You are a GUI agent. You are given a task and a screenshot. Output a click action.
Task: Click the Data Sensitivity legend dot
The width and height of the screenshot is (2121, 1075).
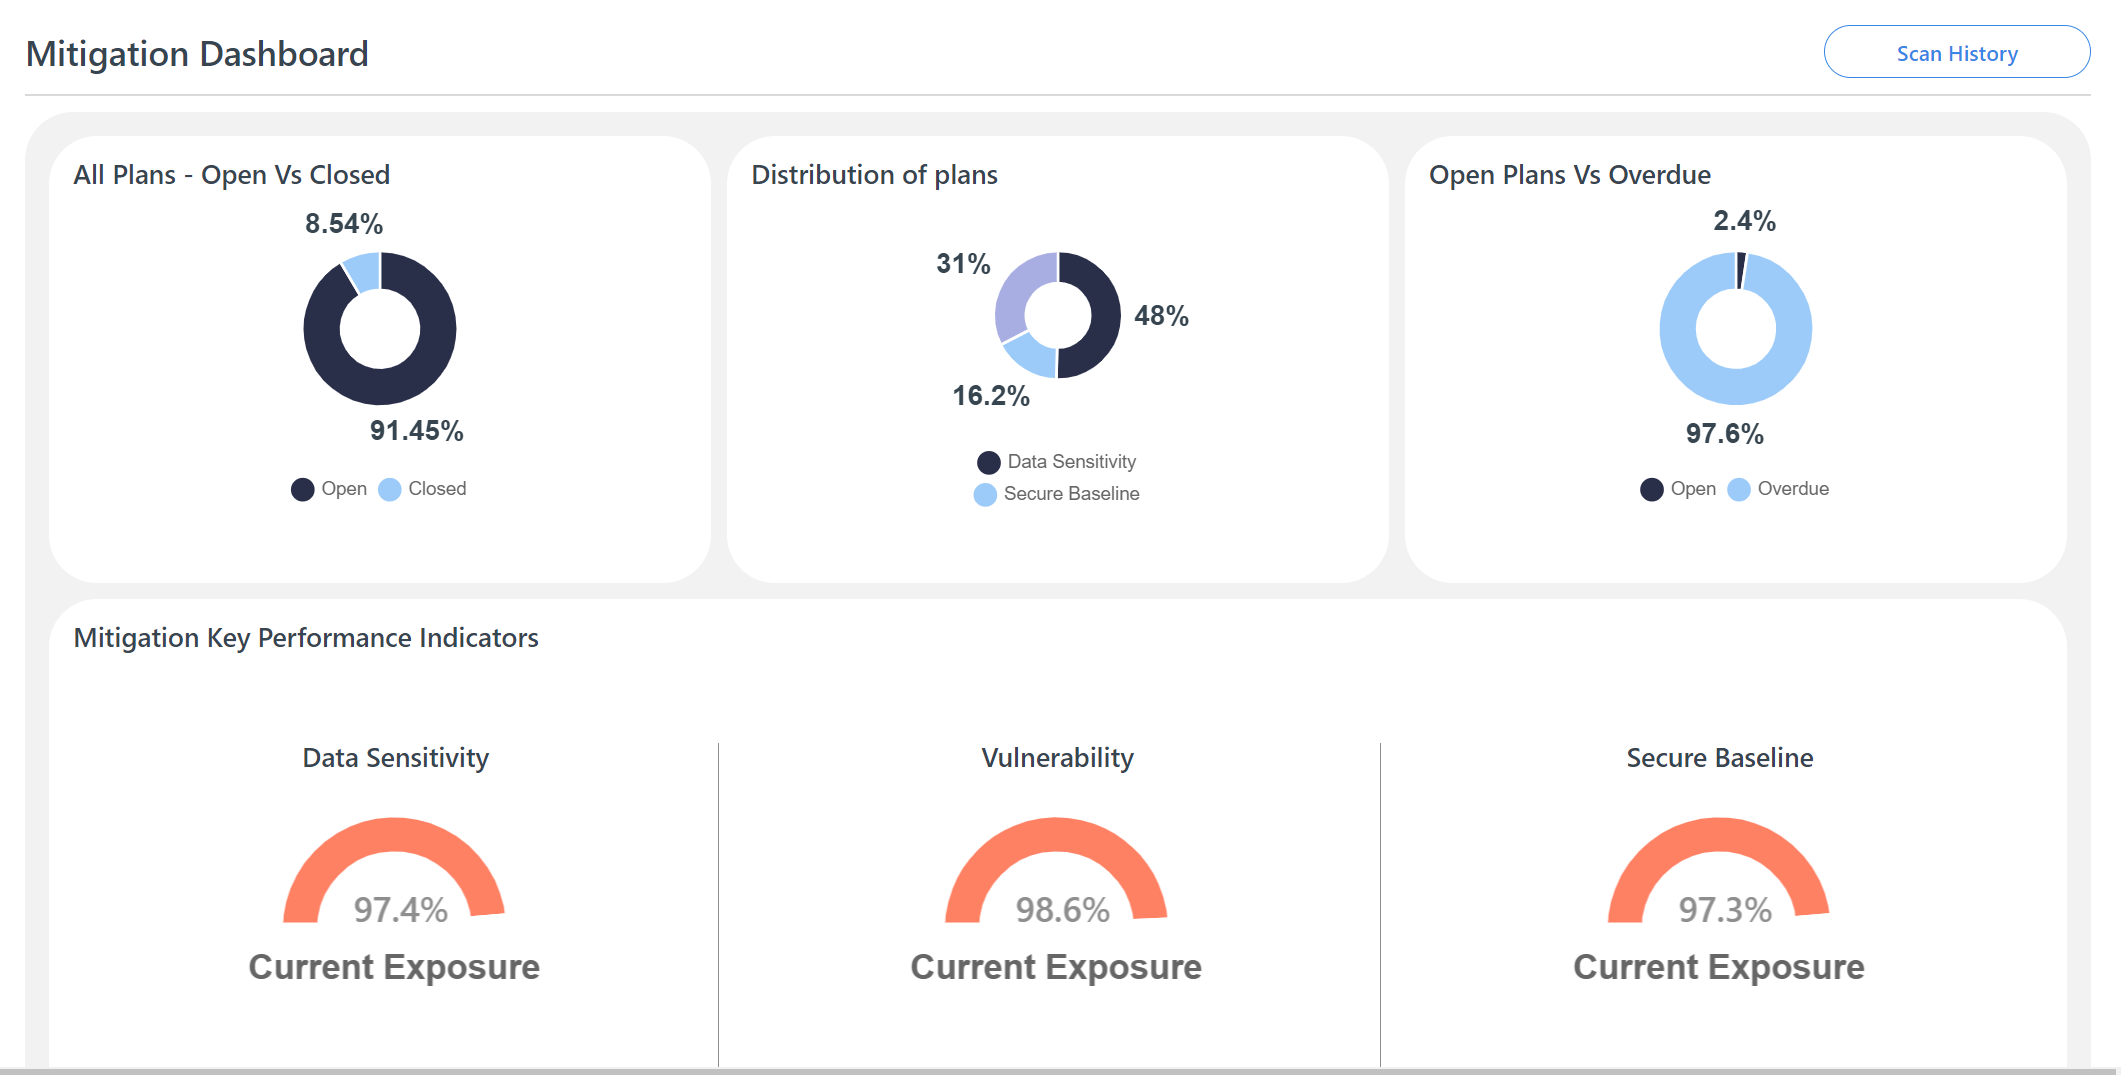[988, 462]
